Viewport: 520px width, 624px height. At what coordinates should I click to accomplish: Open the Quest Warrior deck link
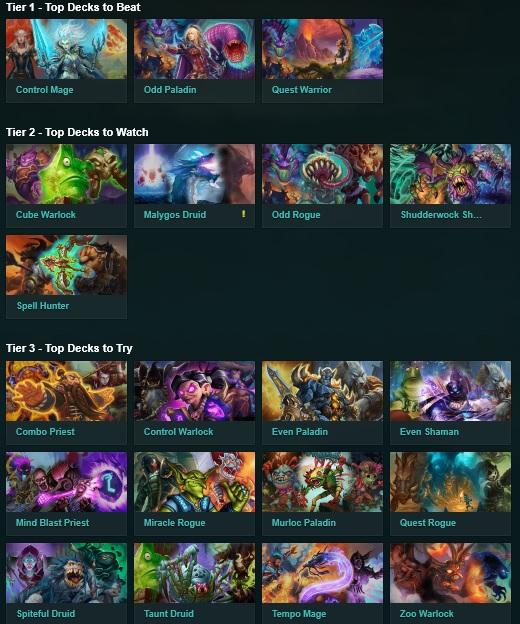point(301,90)
